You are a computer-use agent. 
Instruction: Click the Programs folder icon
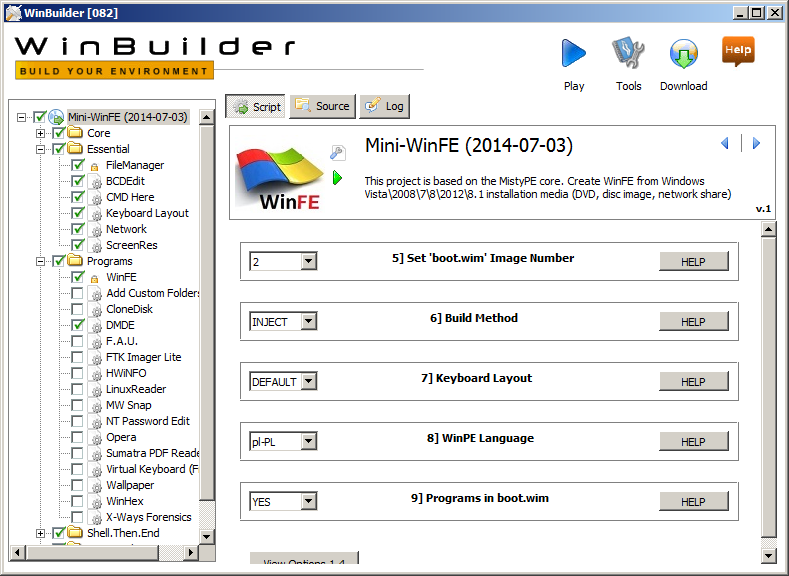(75, 261)
